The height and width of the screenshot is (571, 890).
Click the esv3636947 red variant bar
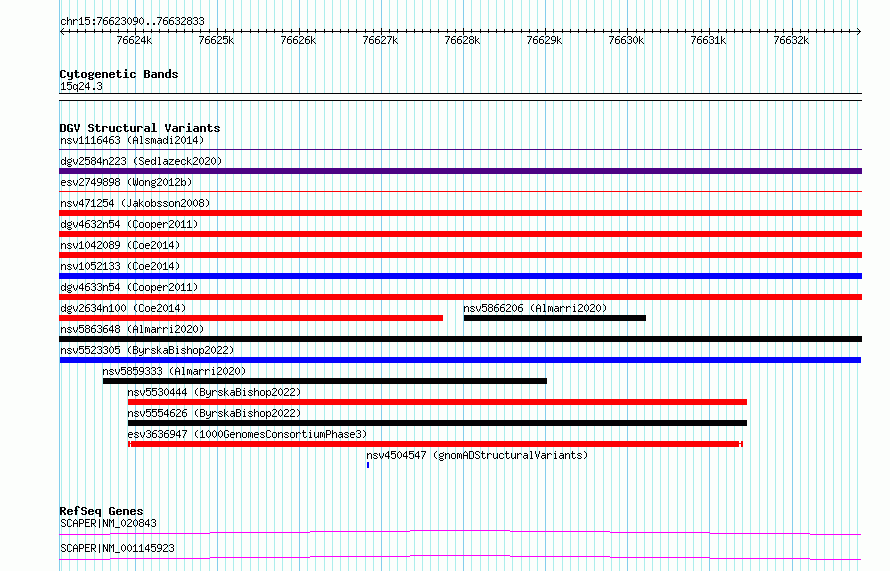click(x=435, y=444)
